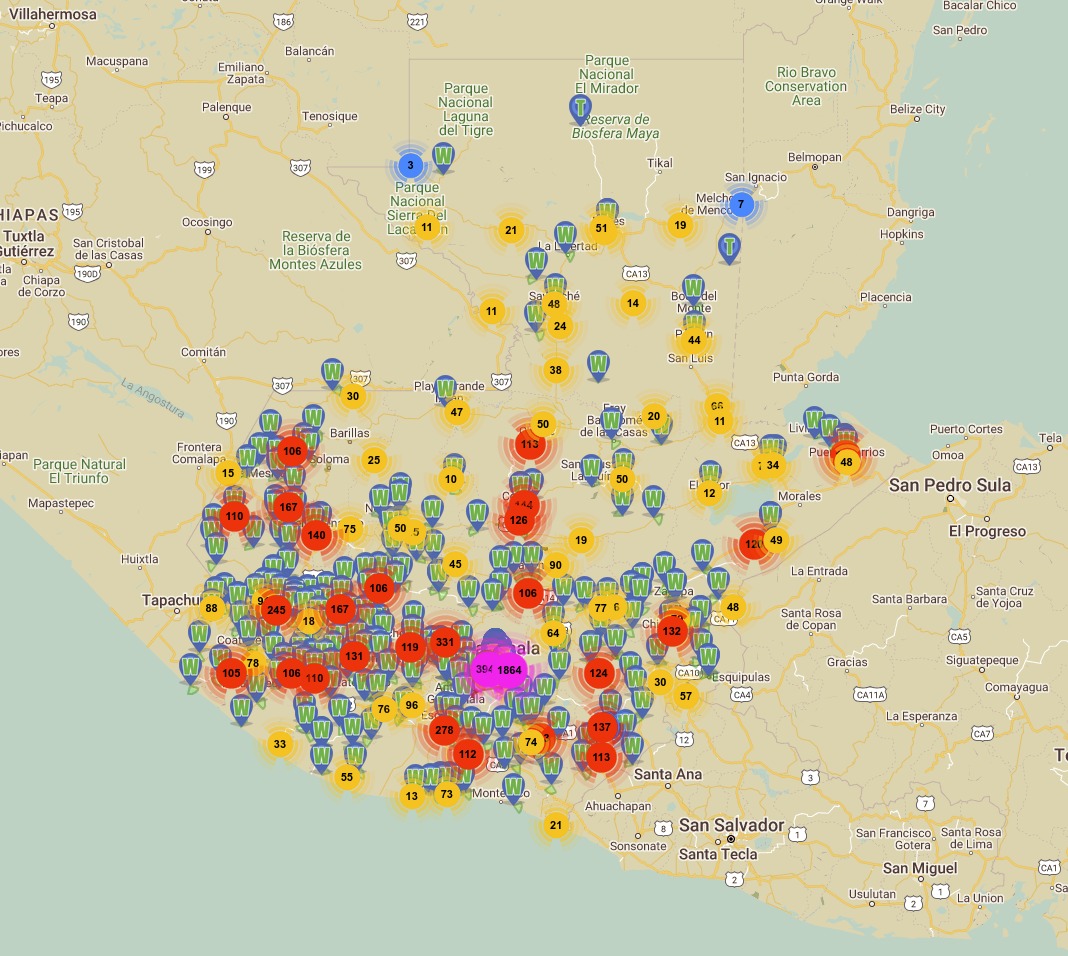Click the magenta 394 cluster marker
The height and width of the screenshot is (956, 1068).
pyautogui.click(x=484, y=669)
